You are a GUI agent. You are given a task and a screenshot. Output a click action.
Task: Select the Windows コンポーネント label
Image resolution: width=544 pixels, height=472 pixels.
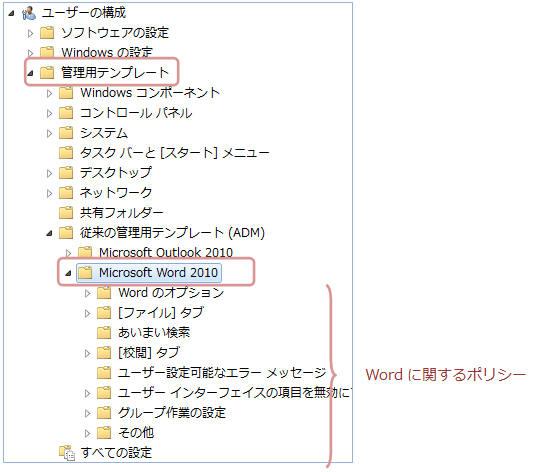click(x=150, y=93)
